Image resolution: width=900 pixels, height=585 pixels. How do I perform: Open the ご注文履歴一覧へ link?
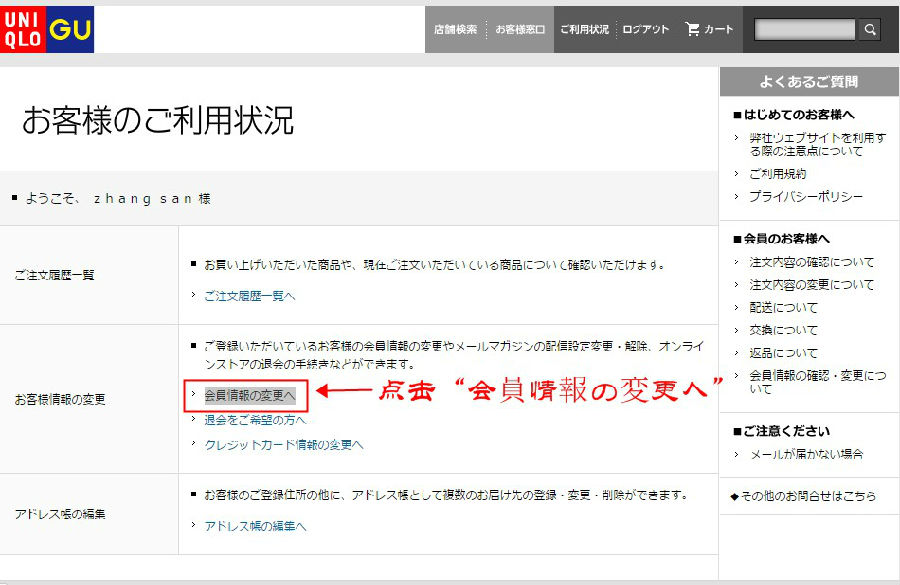250,296
